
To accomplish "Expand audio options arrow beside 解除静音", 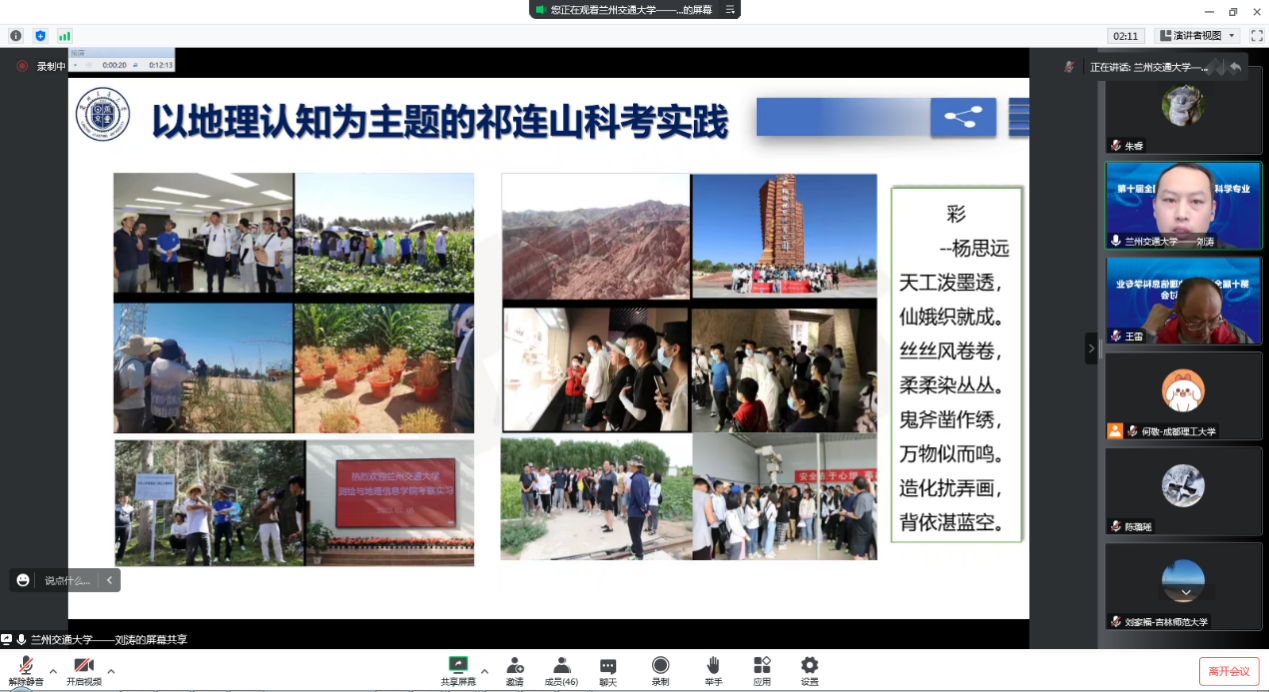I will [x=53, y=671].
